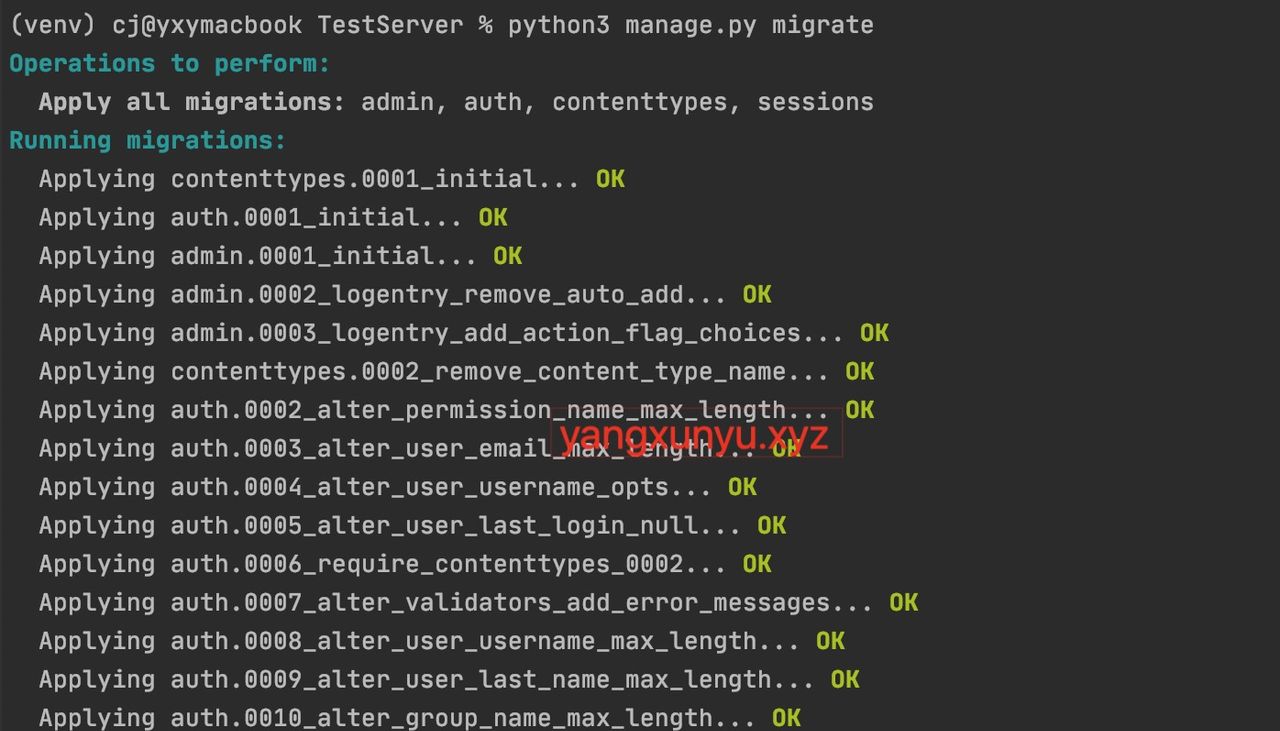Click OK after auth.0006_require_contenttypes_0002
Image resolution: width=1280 pixels, height=731 pixels.
pyautogui.click(x=757, y=564)
